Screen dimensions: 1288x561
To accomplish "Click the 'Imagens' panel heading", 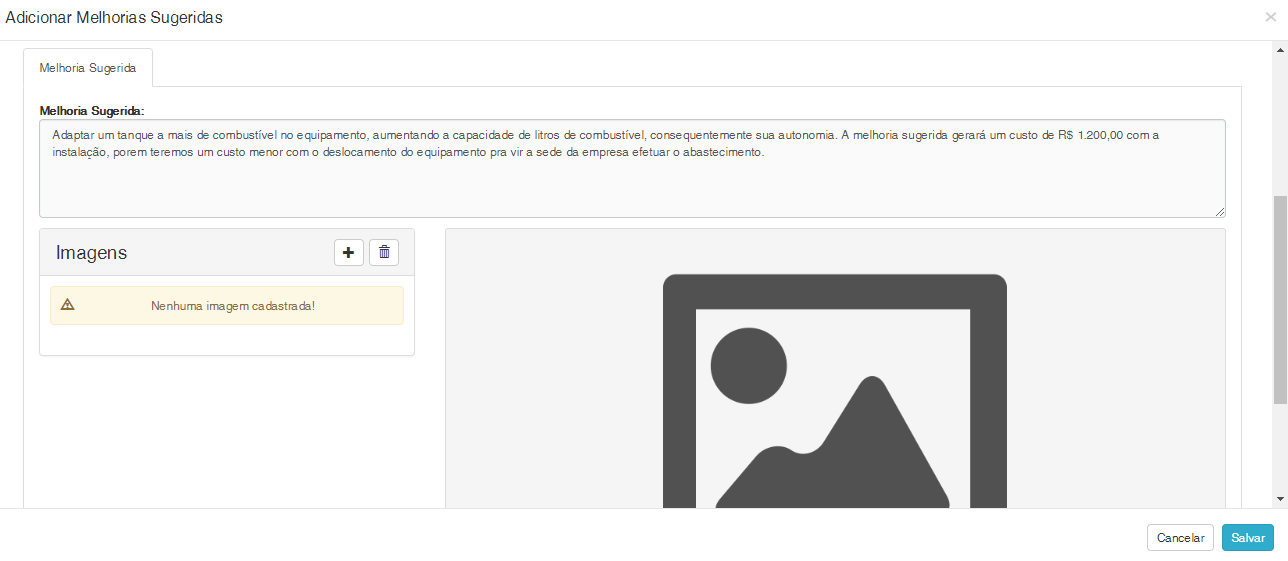I will click(91, 253).
